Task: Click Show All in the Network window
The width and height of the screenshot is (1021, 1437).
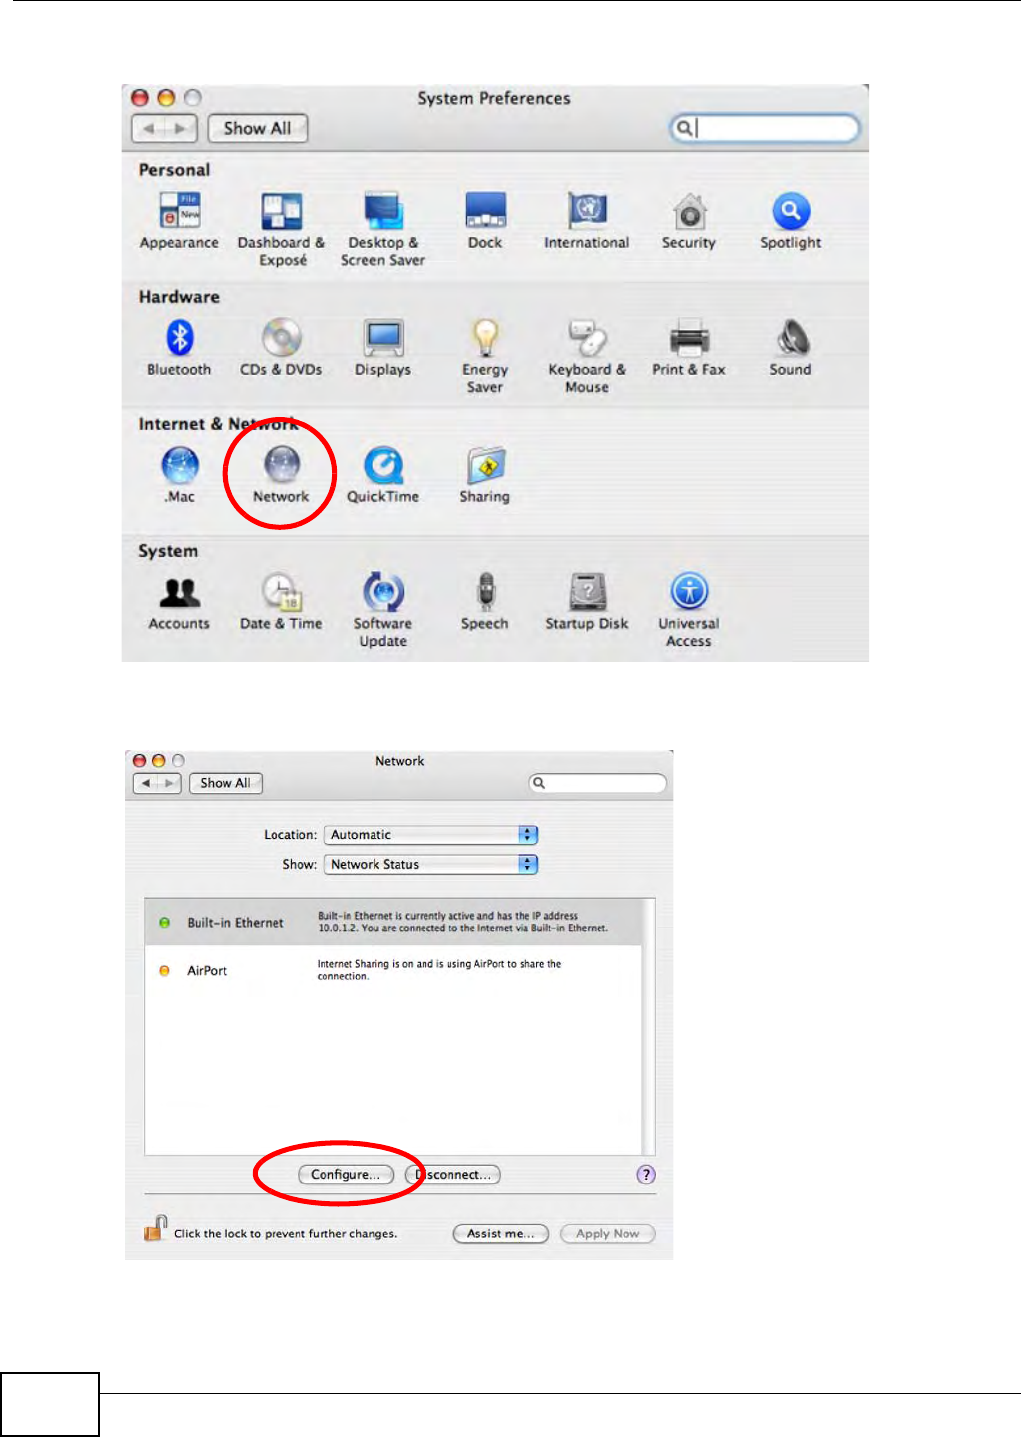Action: 226,783
